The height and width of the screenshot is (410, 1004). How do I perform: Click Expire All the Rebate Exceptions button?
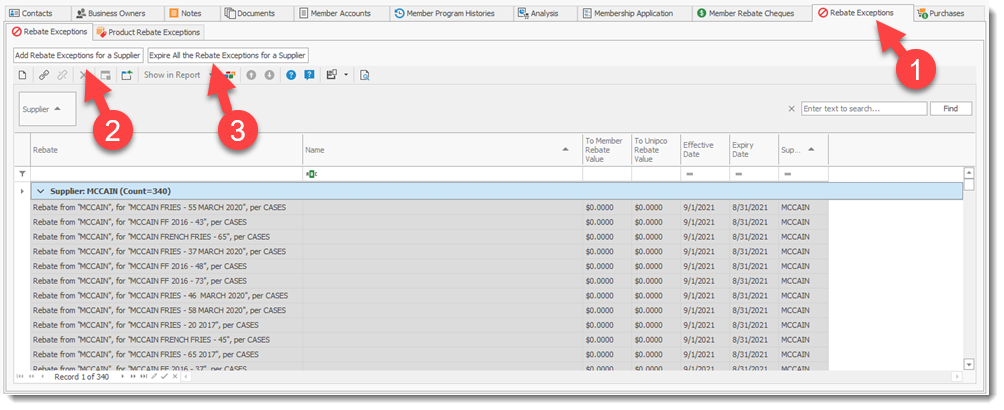click(x=228, y=55)
